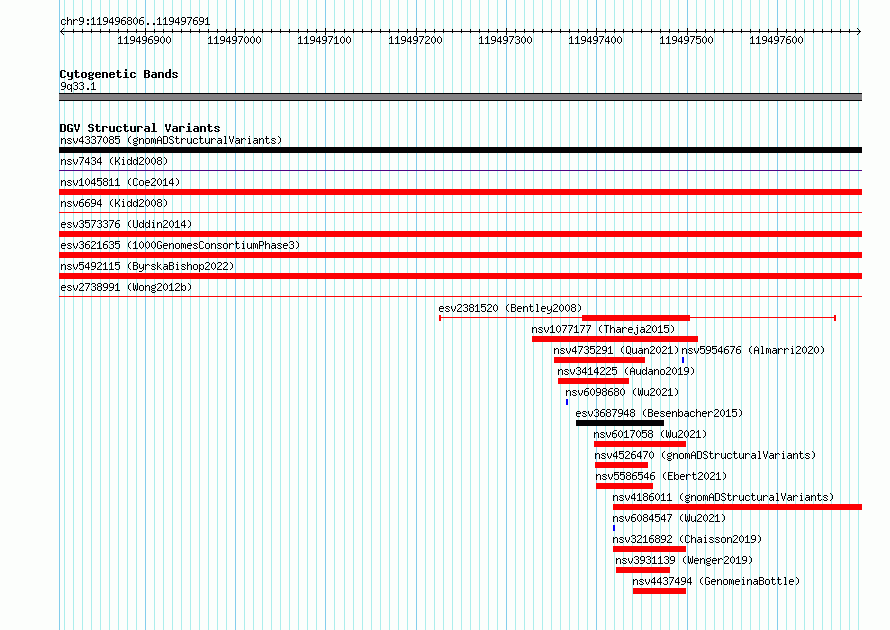Select nsv3414225 (Audano2019) label
890x630 pixels.
[x=626, y=371]
